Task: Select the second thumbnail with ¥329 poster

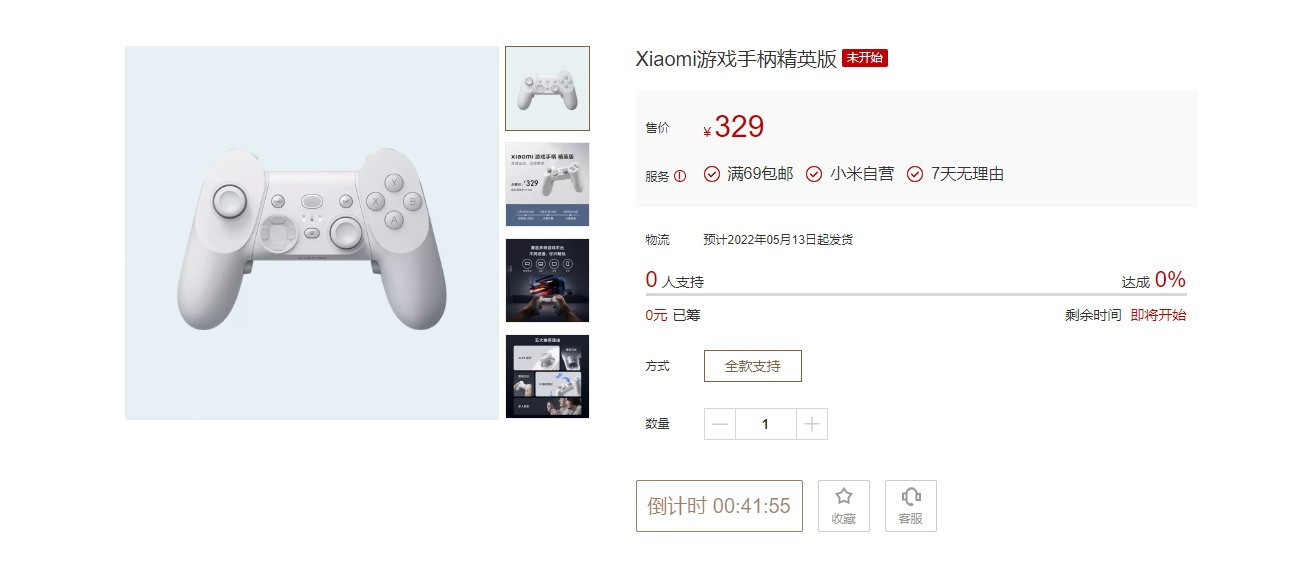Action: 547,184
